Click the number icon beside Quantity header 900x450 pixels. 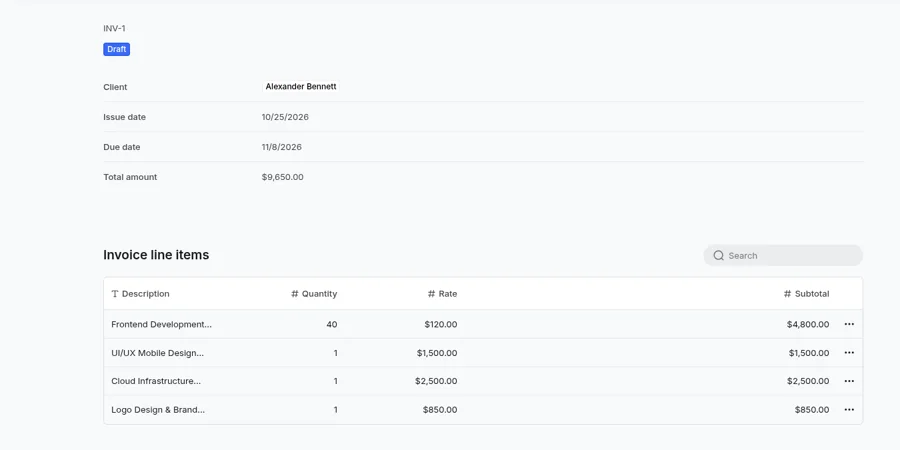pos(294,294)
